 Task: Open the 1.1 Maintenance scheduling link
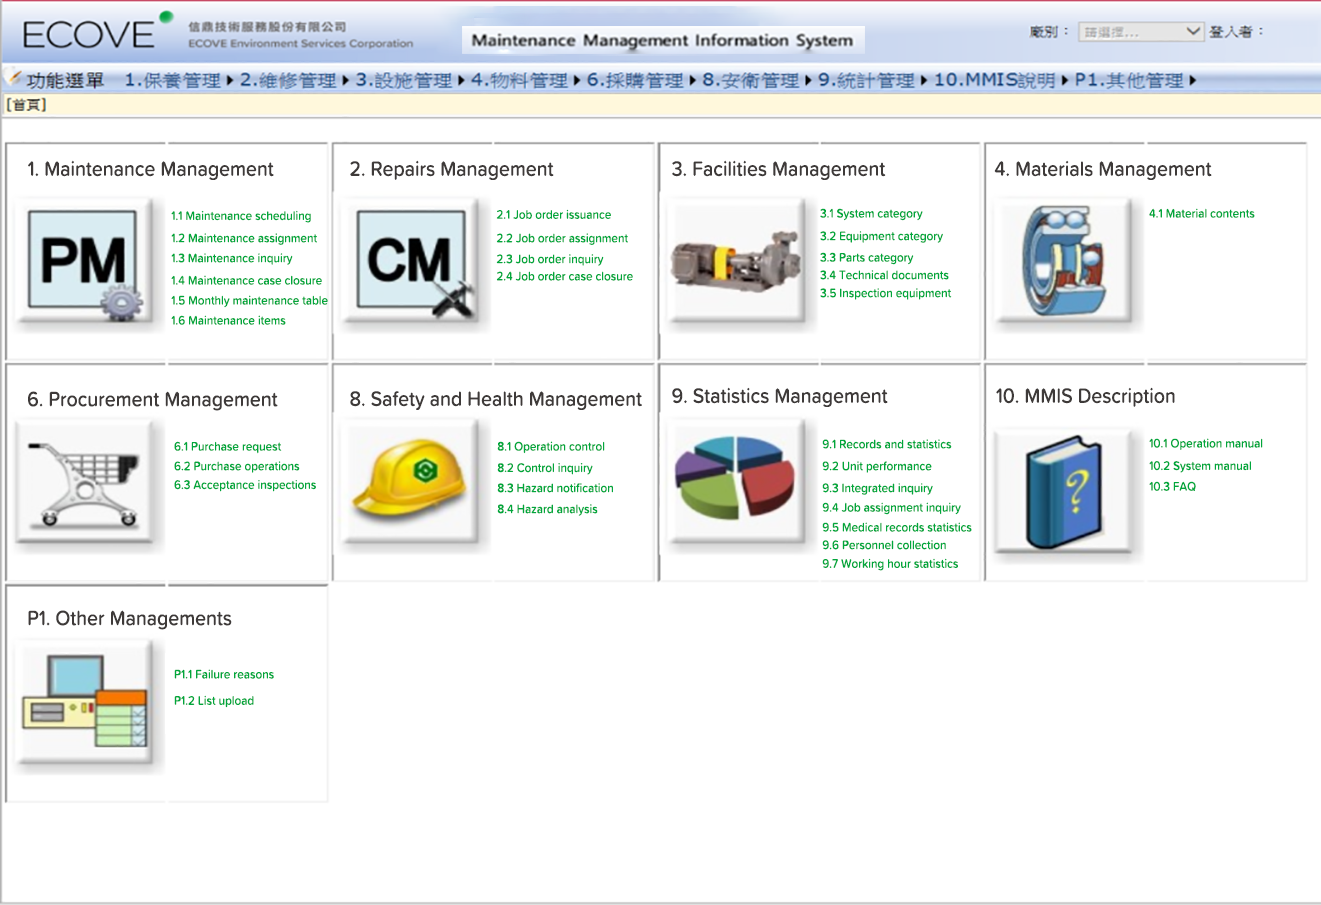point(241,216)
